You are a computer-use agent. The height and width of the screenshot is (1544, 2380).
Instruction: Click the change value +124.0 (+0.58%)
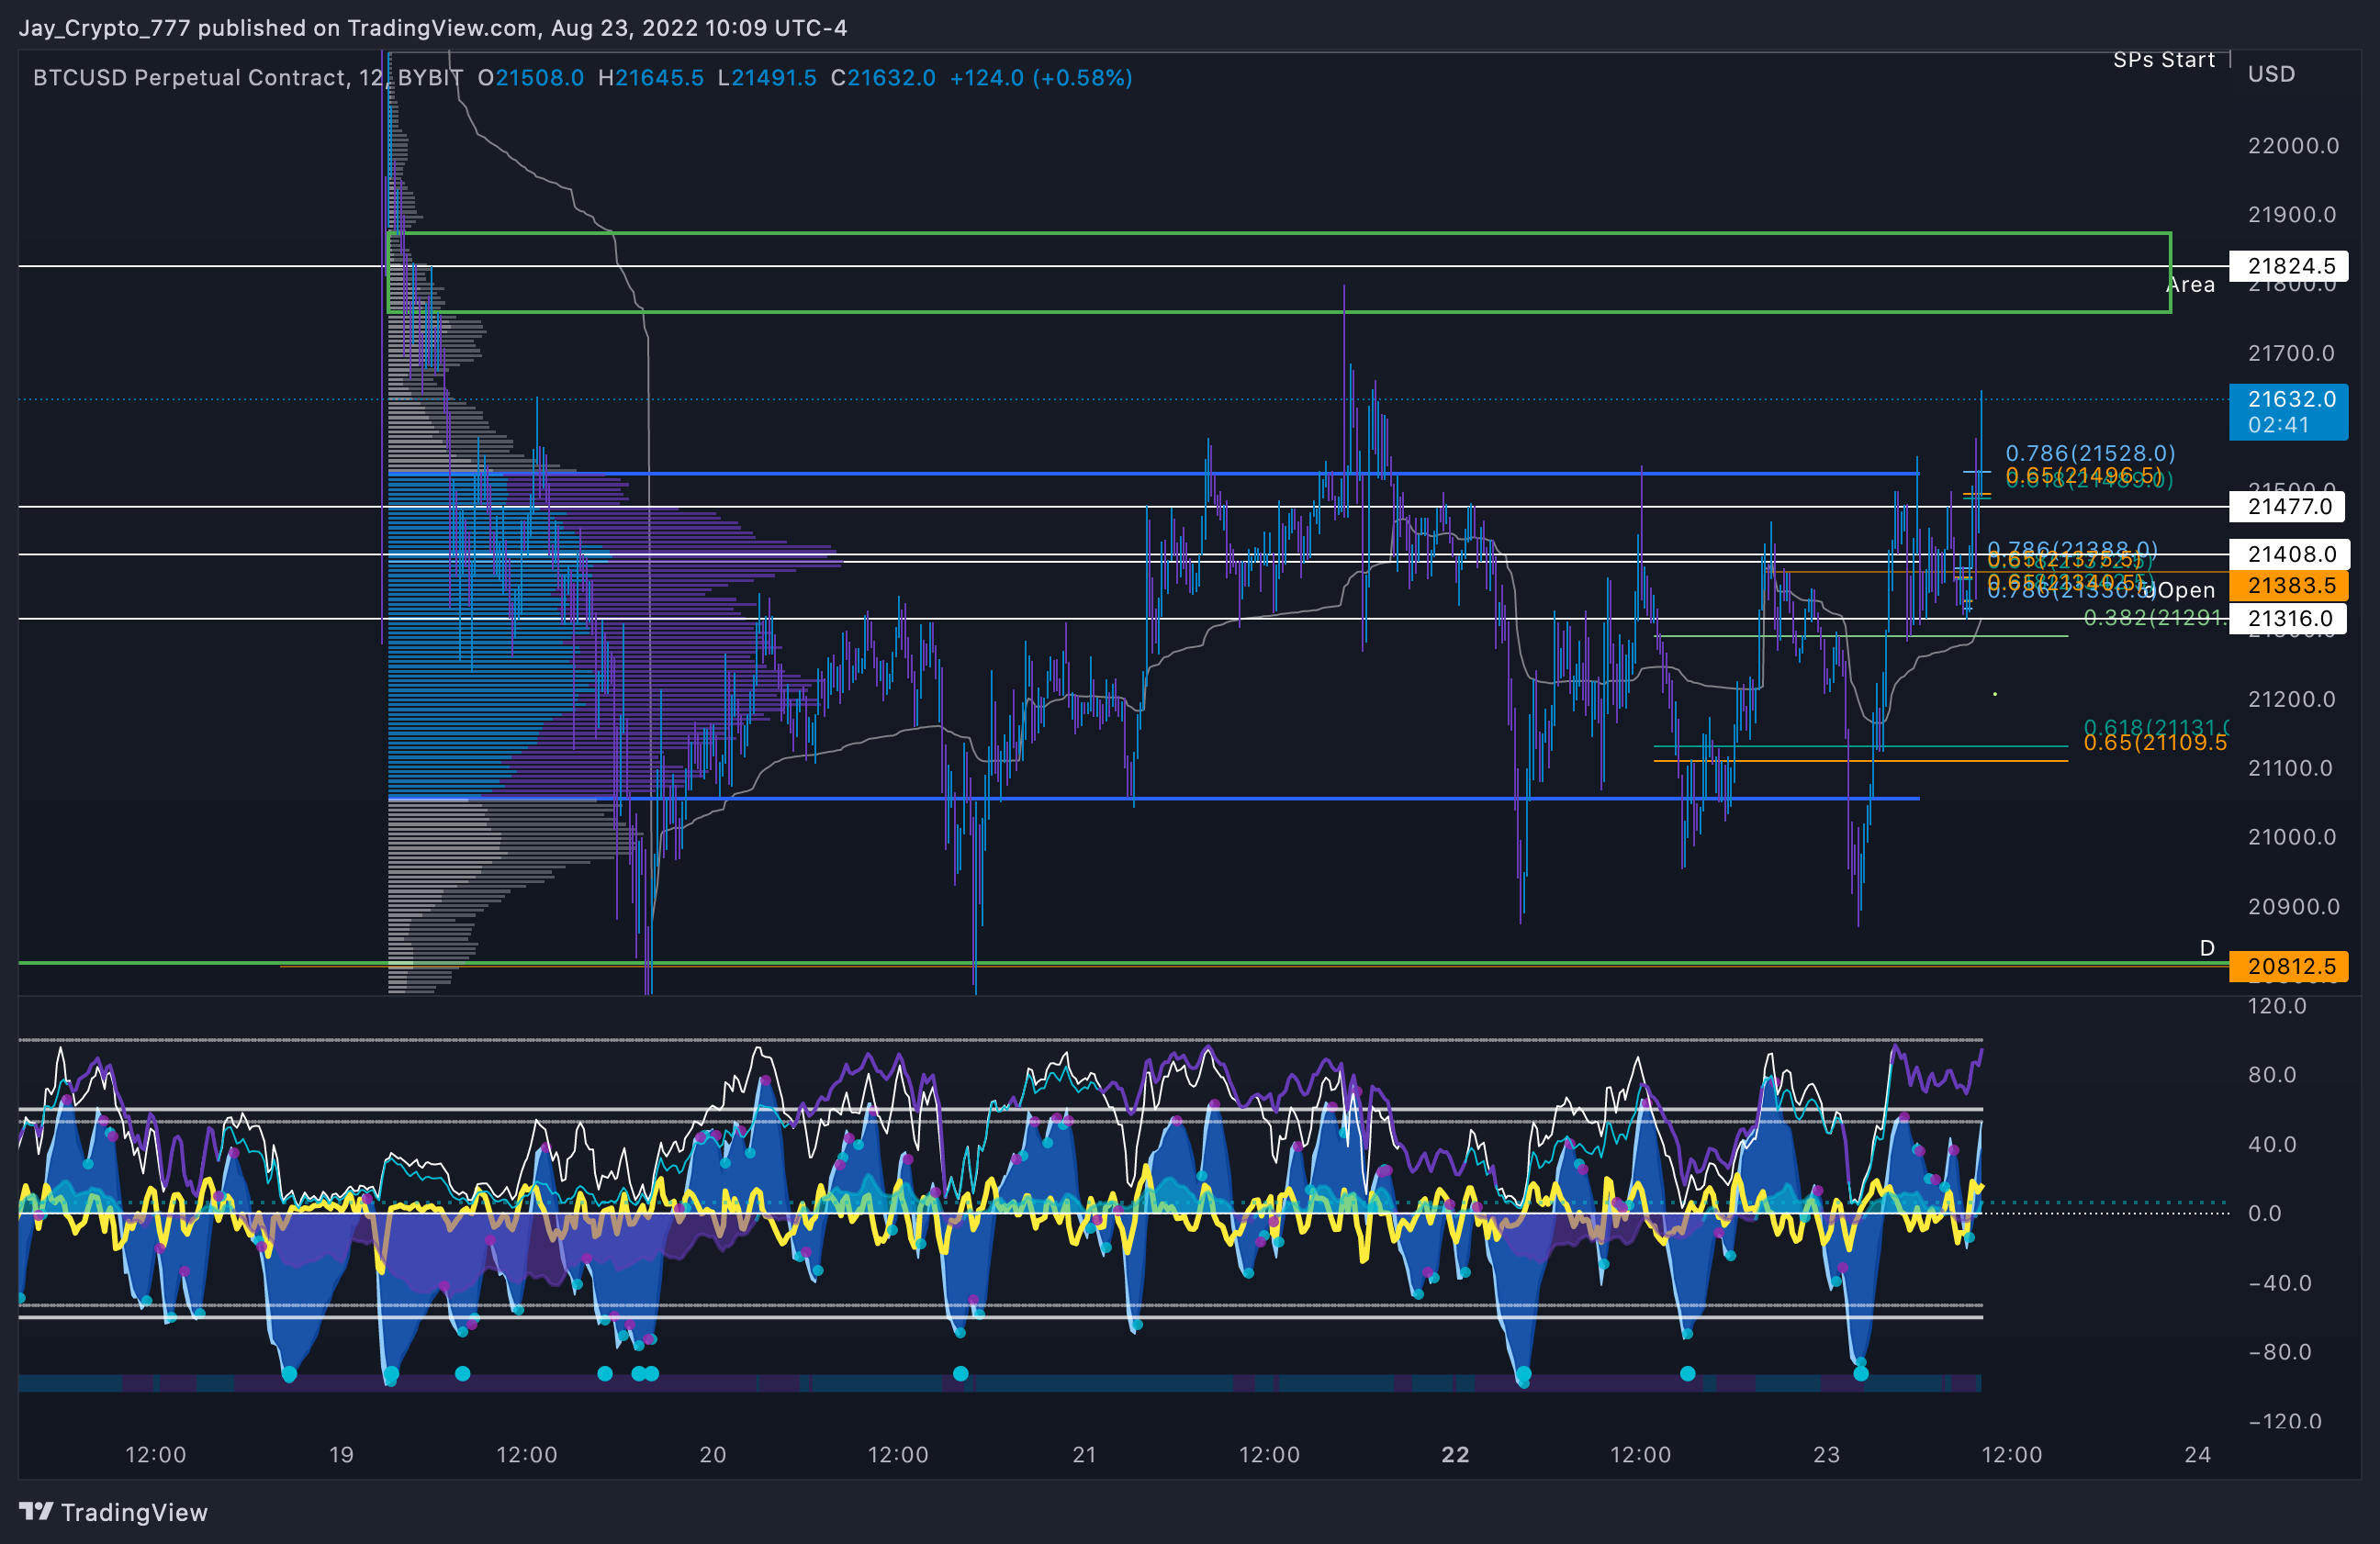tap(1041, 78)
